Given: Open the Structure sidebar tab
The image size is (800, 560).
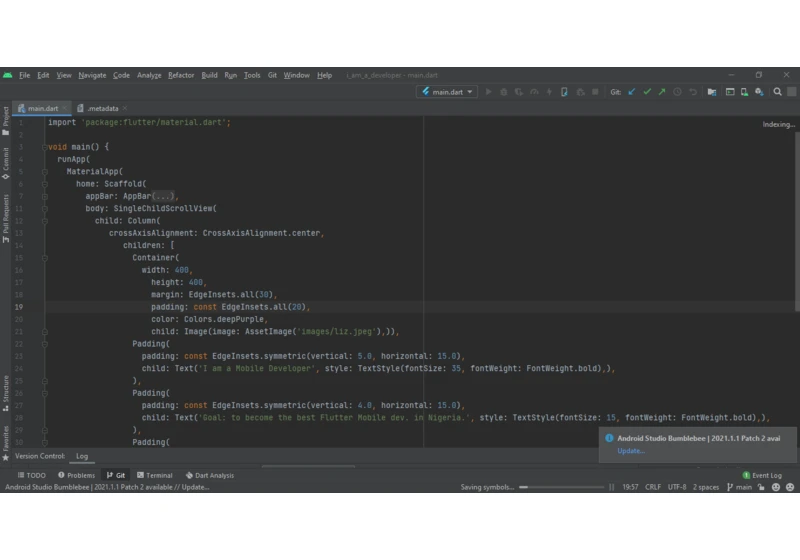Looking at the screenshot, I should pos(6,393).
